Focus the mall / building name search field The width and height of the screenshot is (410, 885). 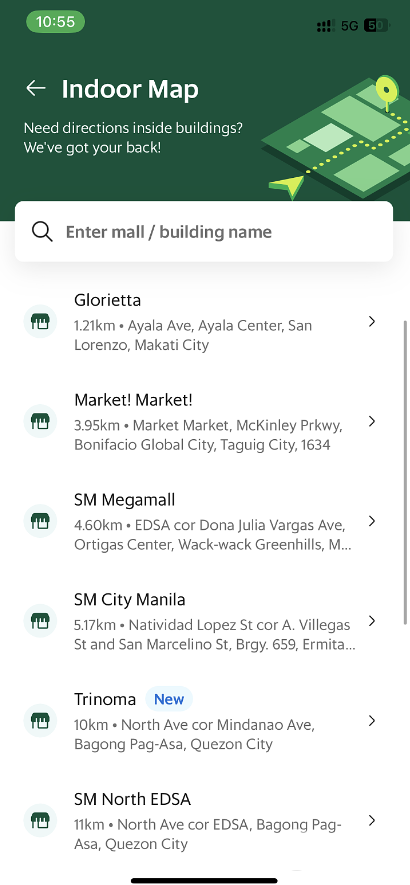pos(204,231)
